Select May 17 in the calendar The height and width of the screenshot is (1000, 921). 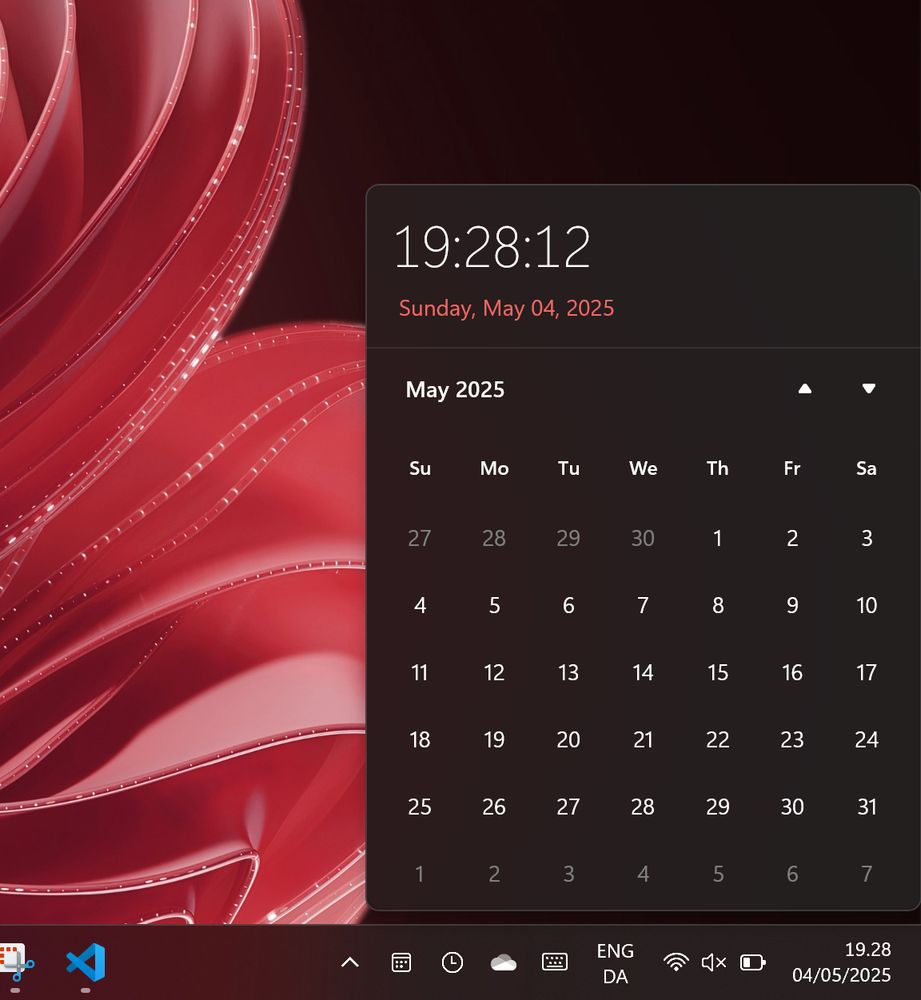pyautogui.click(x=867, y=672)
